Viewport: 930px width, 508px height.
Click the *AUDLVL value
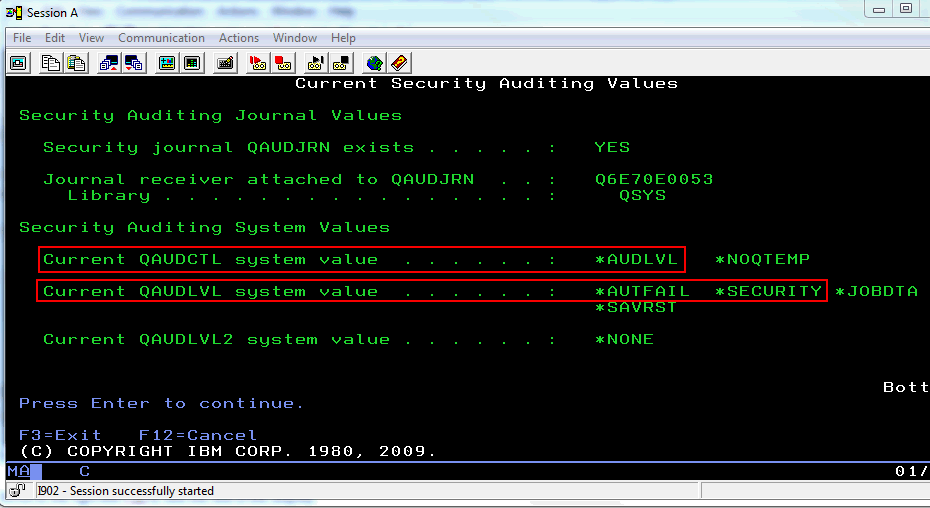(x=636, y=259)
